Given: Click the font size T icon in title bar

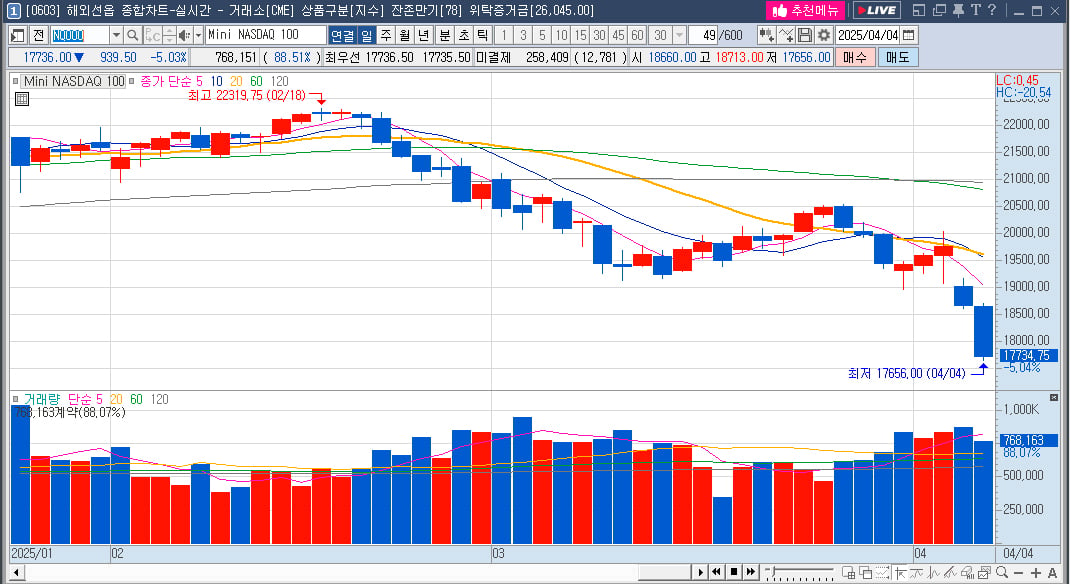Looking at the screenshot, I should click(x=975, y=10).
